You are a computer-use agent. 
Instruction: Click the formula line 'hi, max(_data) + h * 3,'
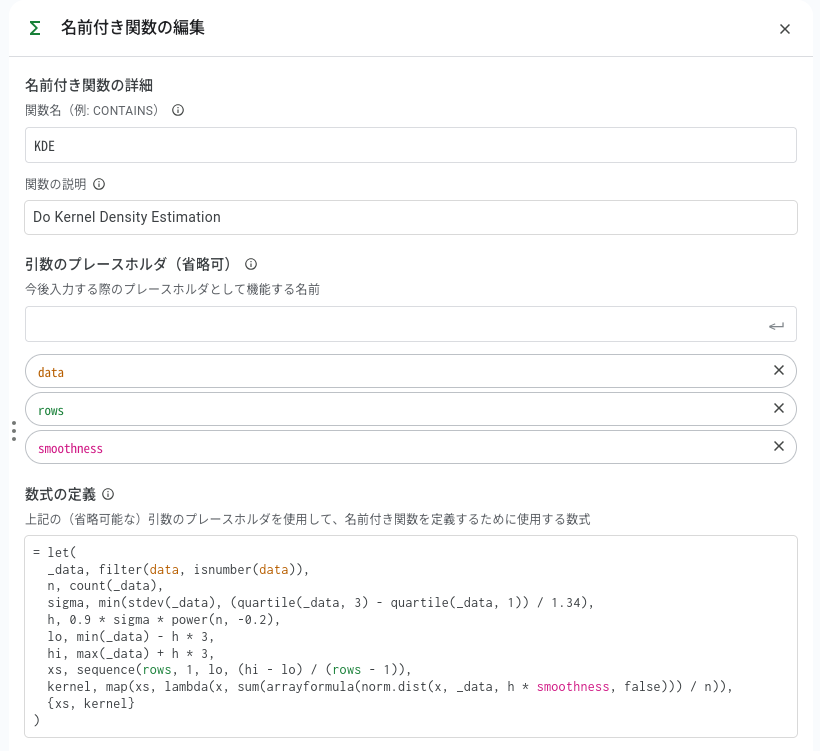(131, 653)
